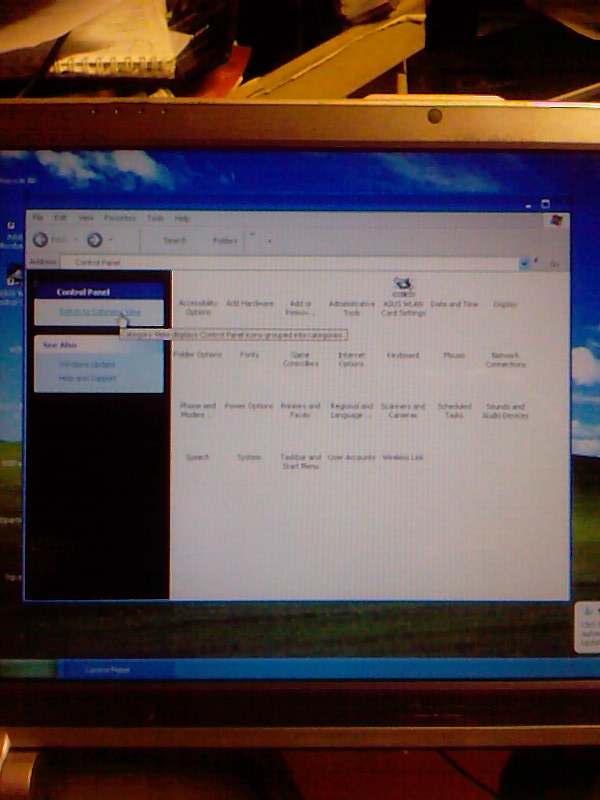
Task: Select Power Options item
Action: [249, 406]
